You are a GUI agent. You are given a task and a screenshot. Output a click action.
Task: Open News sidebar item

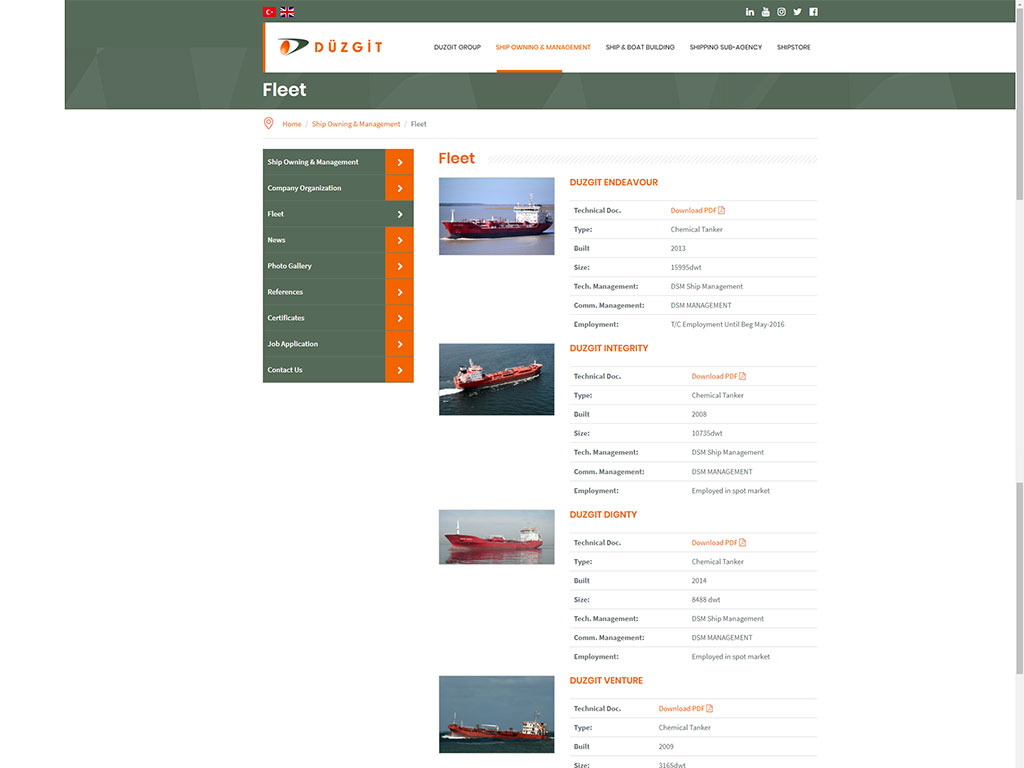pyautogui.click(x=324, y=240)
